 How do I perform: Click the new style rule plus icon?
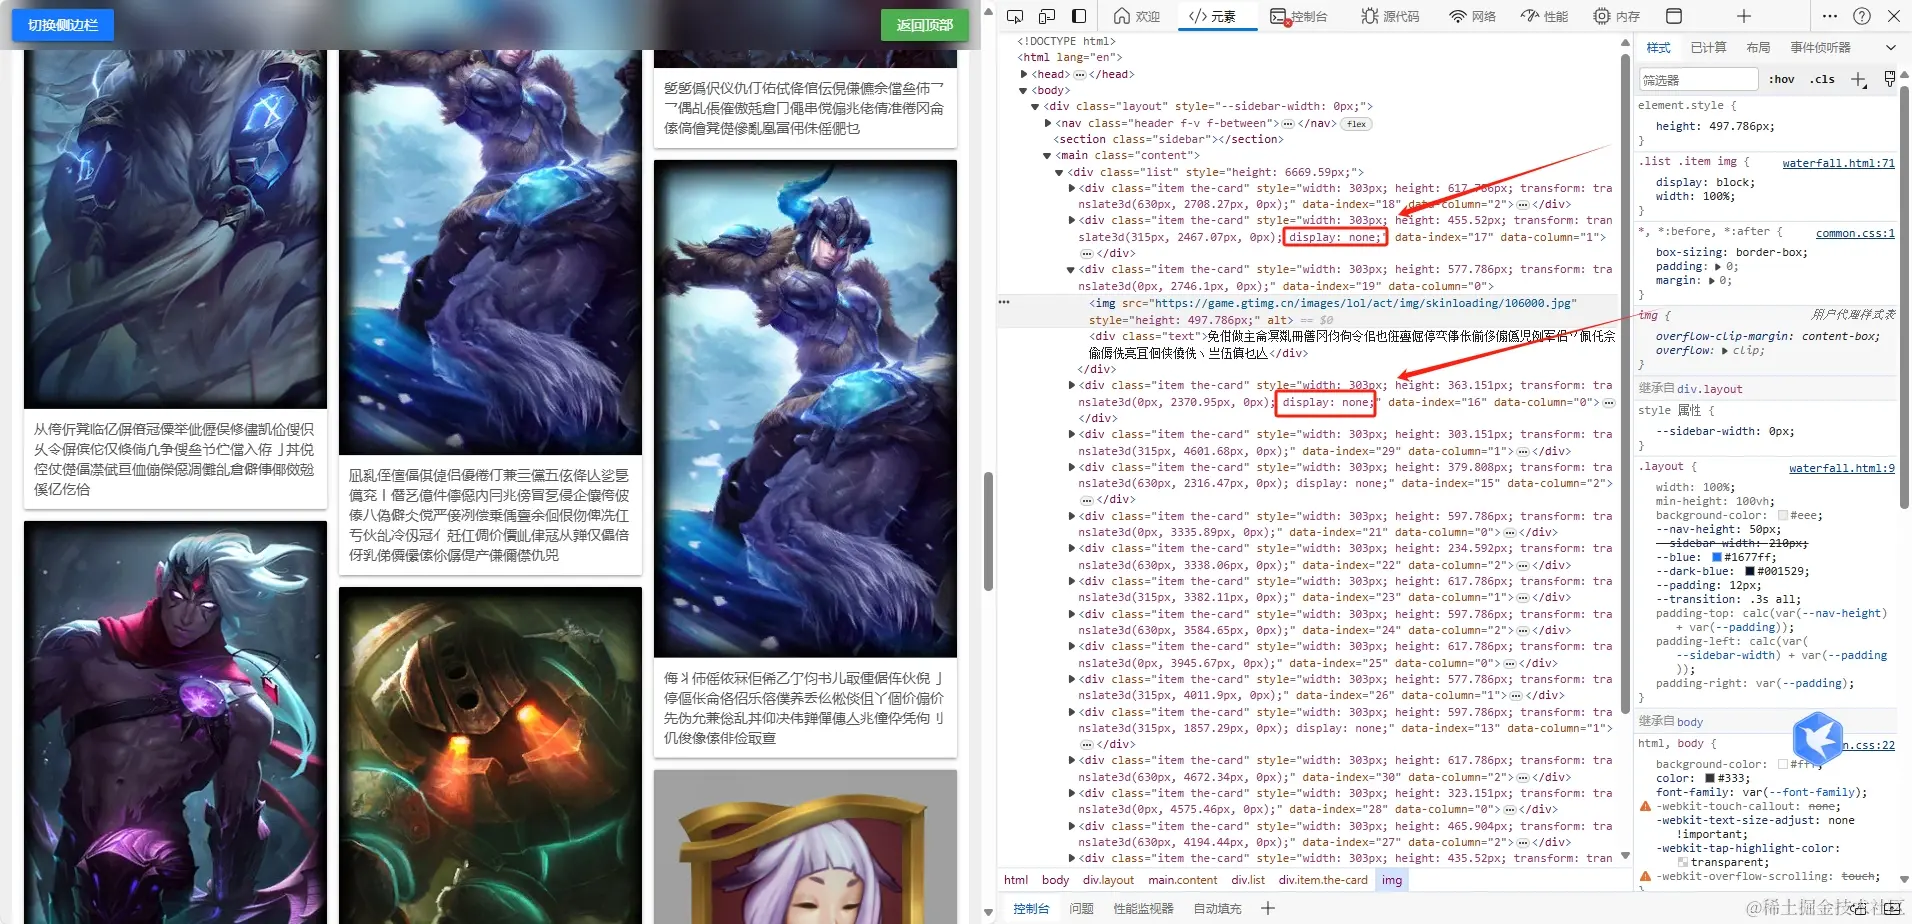(1858, 79)
